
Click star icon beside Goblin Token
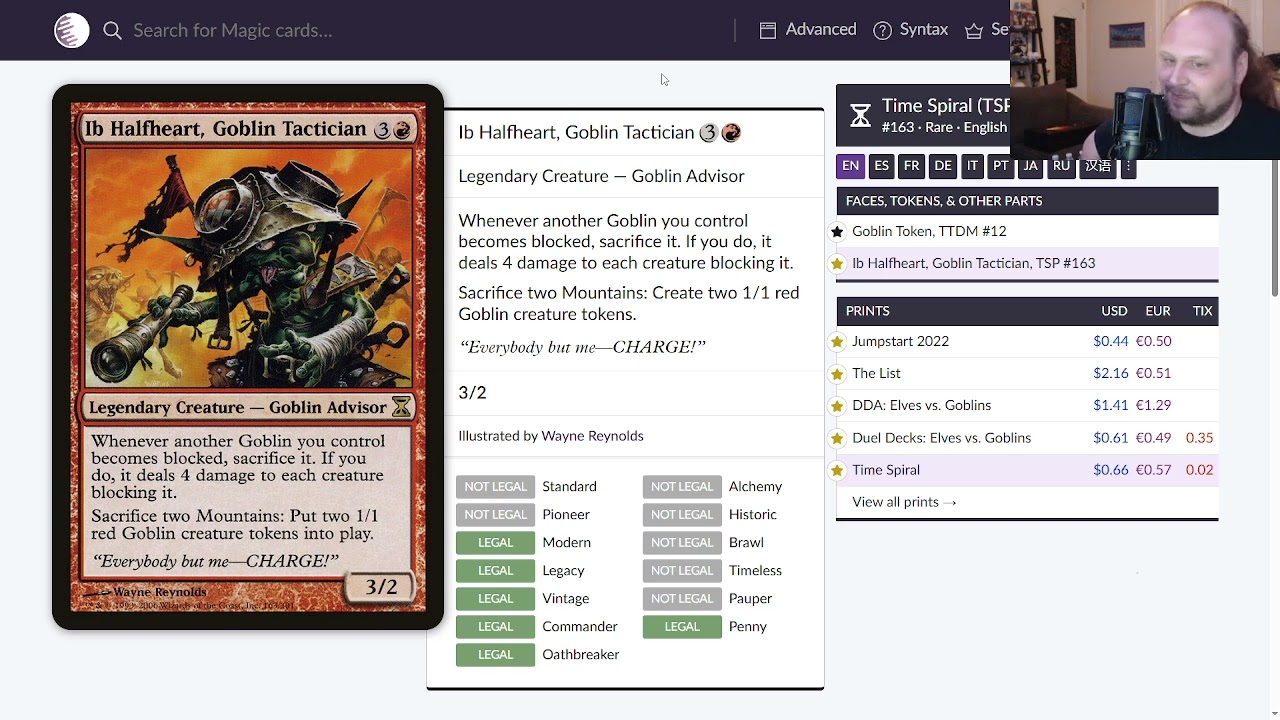tap(838, 232)
